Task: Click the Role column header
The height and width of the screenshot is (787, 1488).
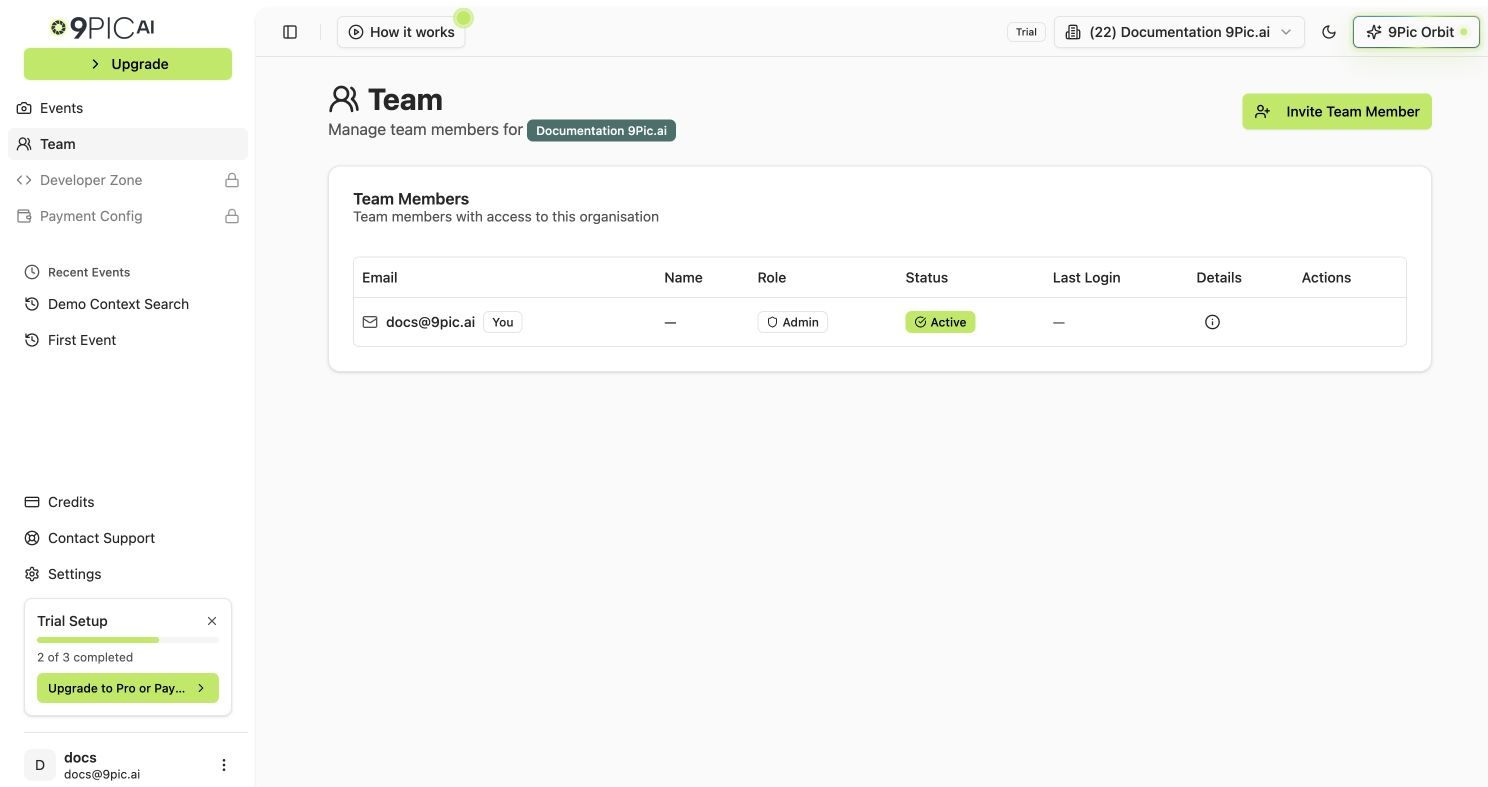Action: click(772, 278)
